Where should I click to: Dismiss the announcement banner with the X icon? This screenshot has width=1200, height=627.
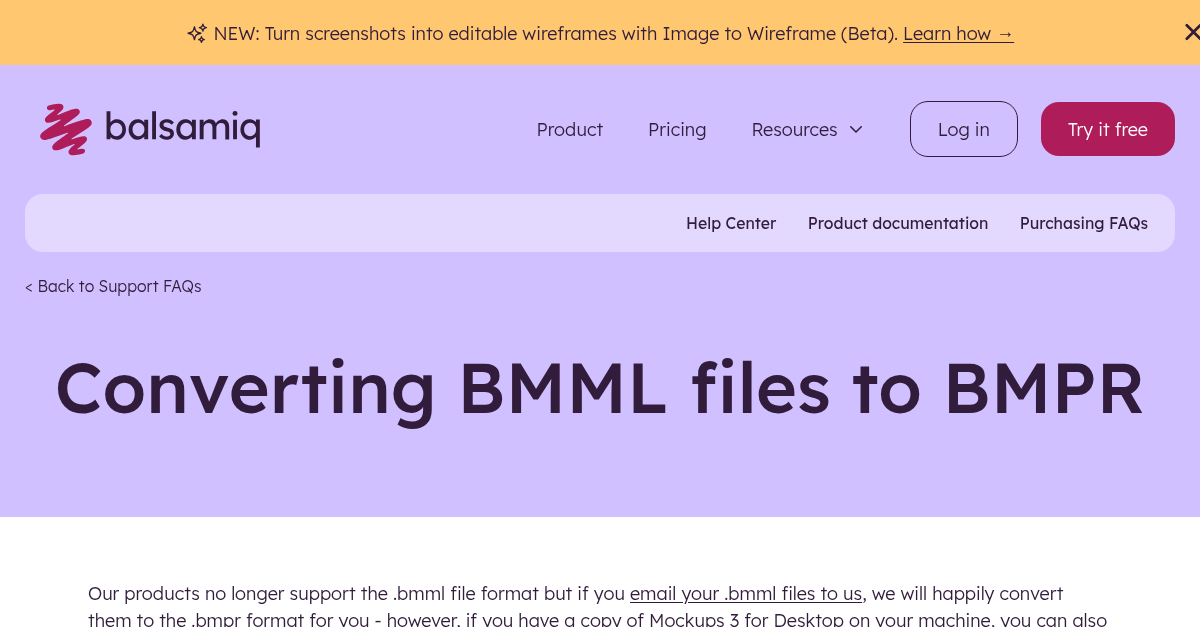[x=1192, y=31]
